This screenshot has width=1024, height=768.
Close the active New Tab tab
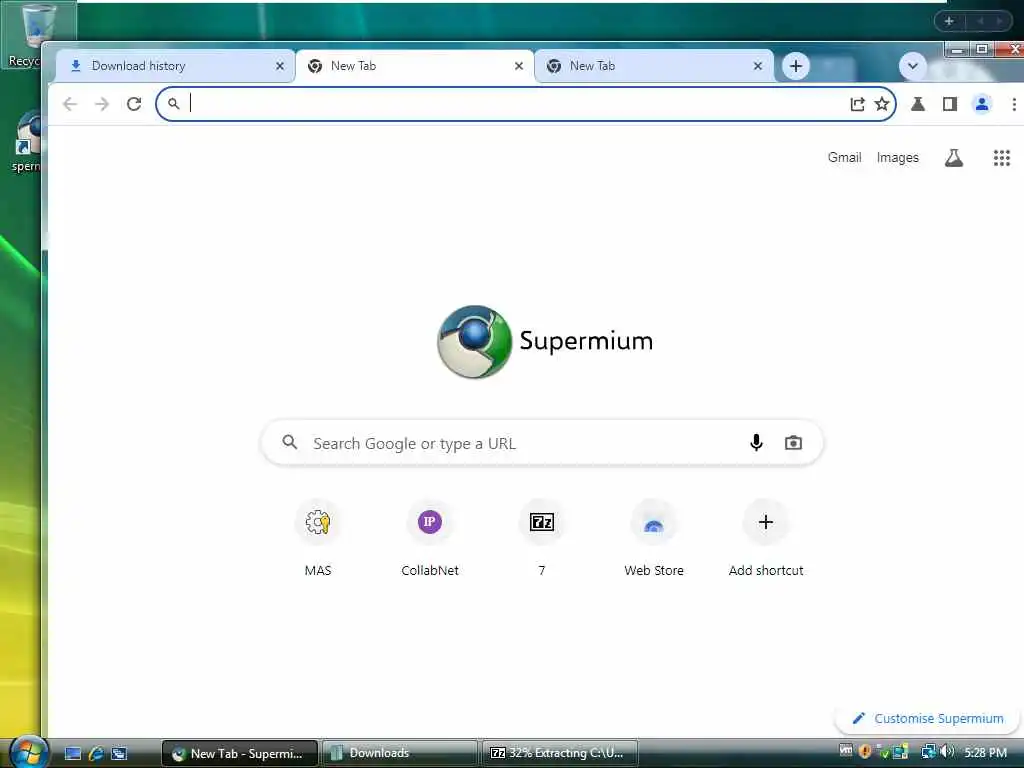click(519, 66)
